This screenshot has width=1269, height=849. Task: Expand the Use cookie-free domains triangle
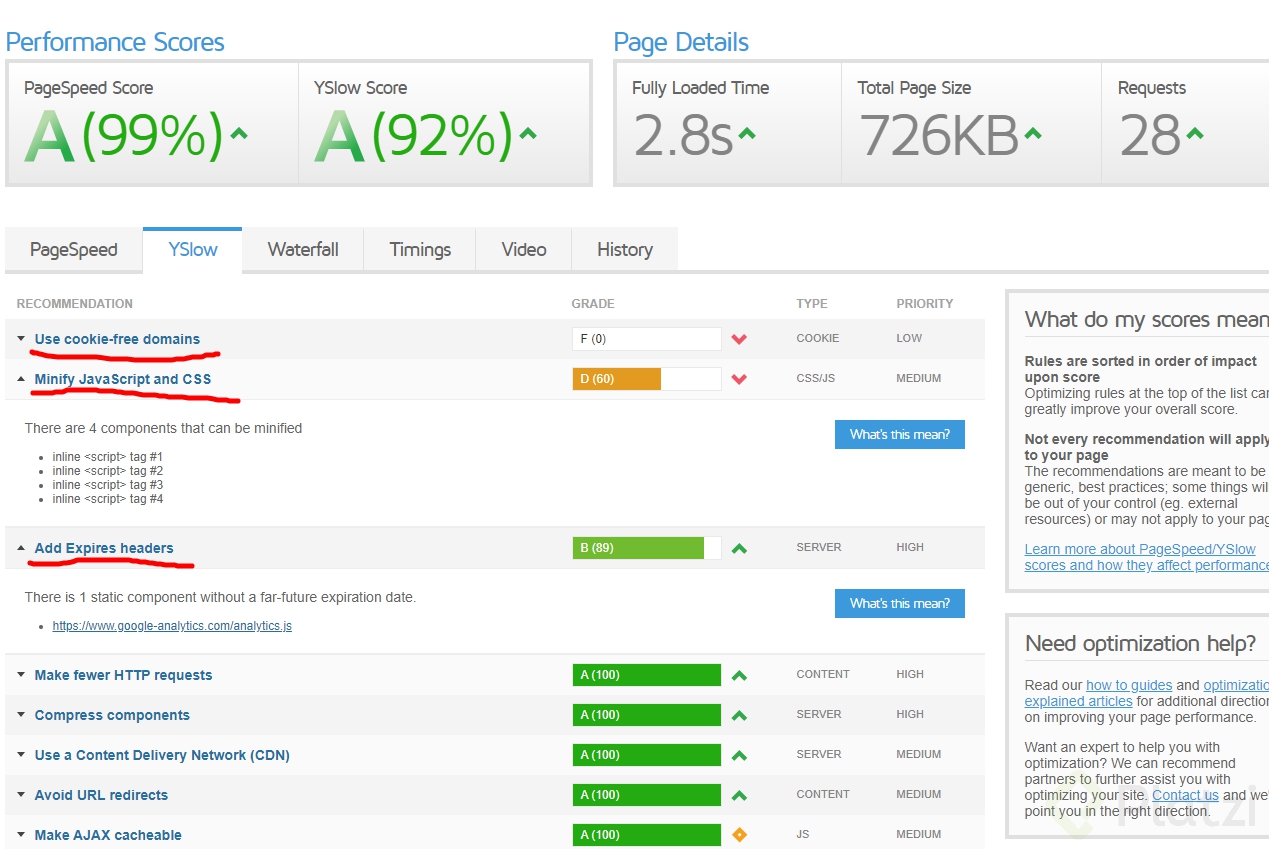point(21,339)
